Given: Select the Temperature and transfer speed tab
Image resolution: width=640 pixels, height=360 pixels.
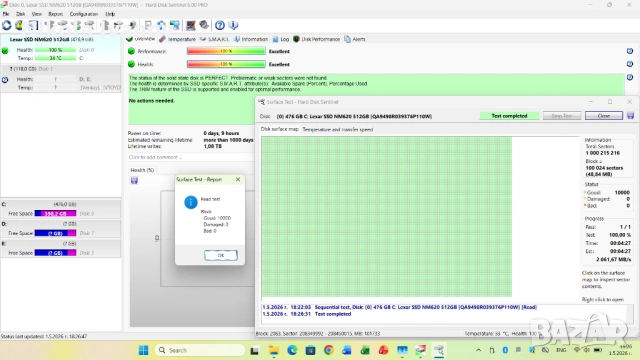Looking at the screenshot, I should [338, 129].
